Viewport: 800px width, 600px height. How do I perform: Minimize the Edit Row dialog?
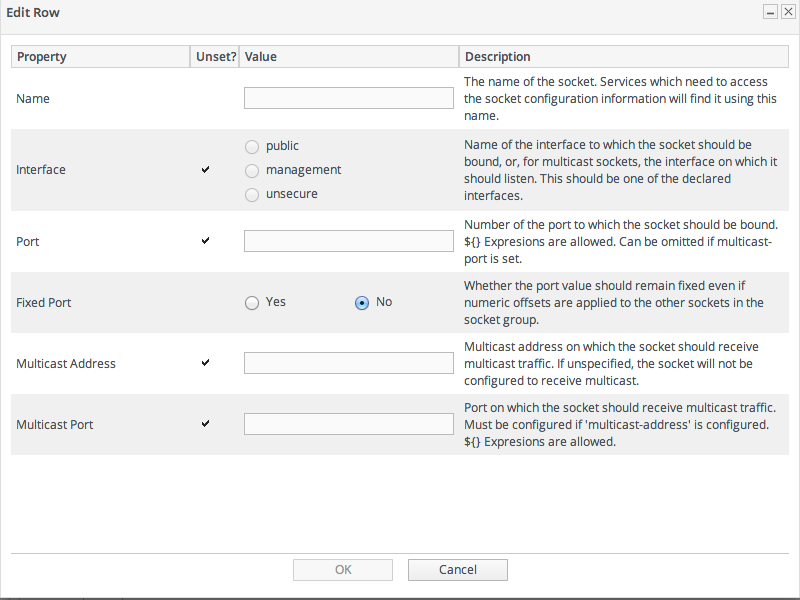(770, 12)
